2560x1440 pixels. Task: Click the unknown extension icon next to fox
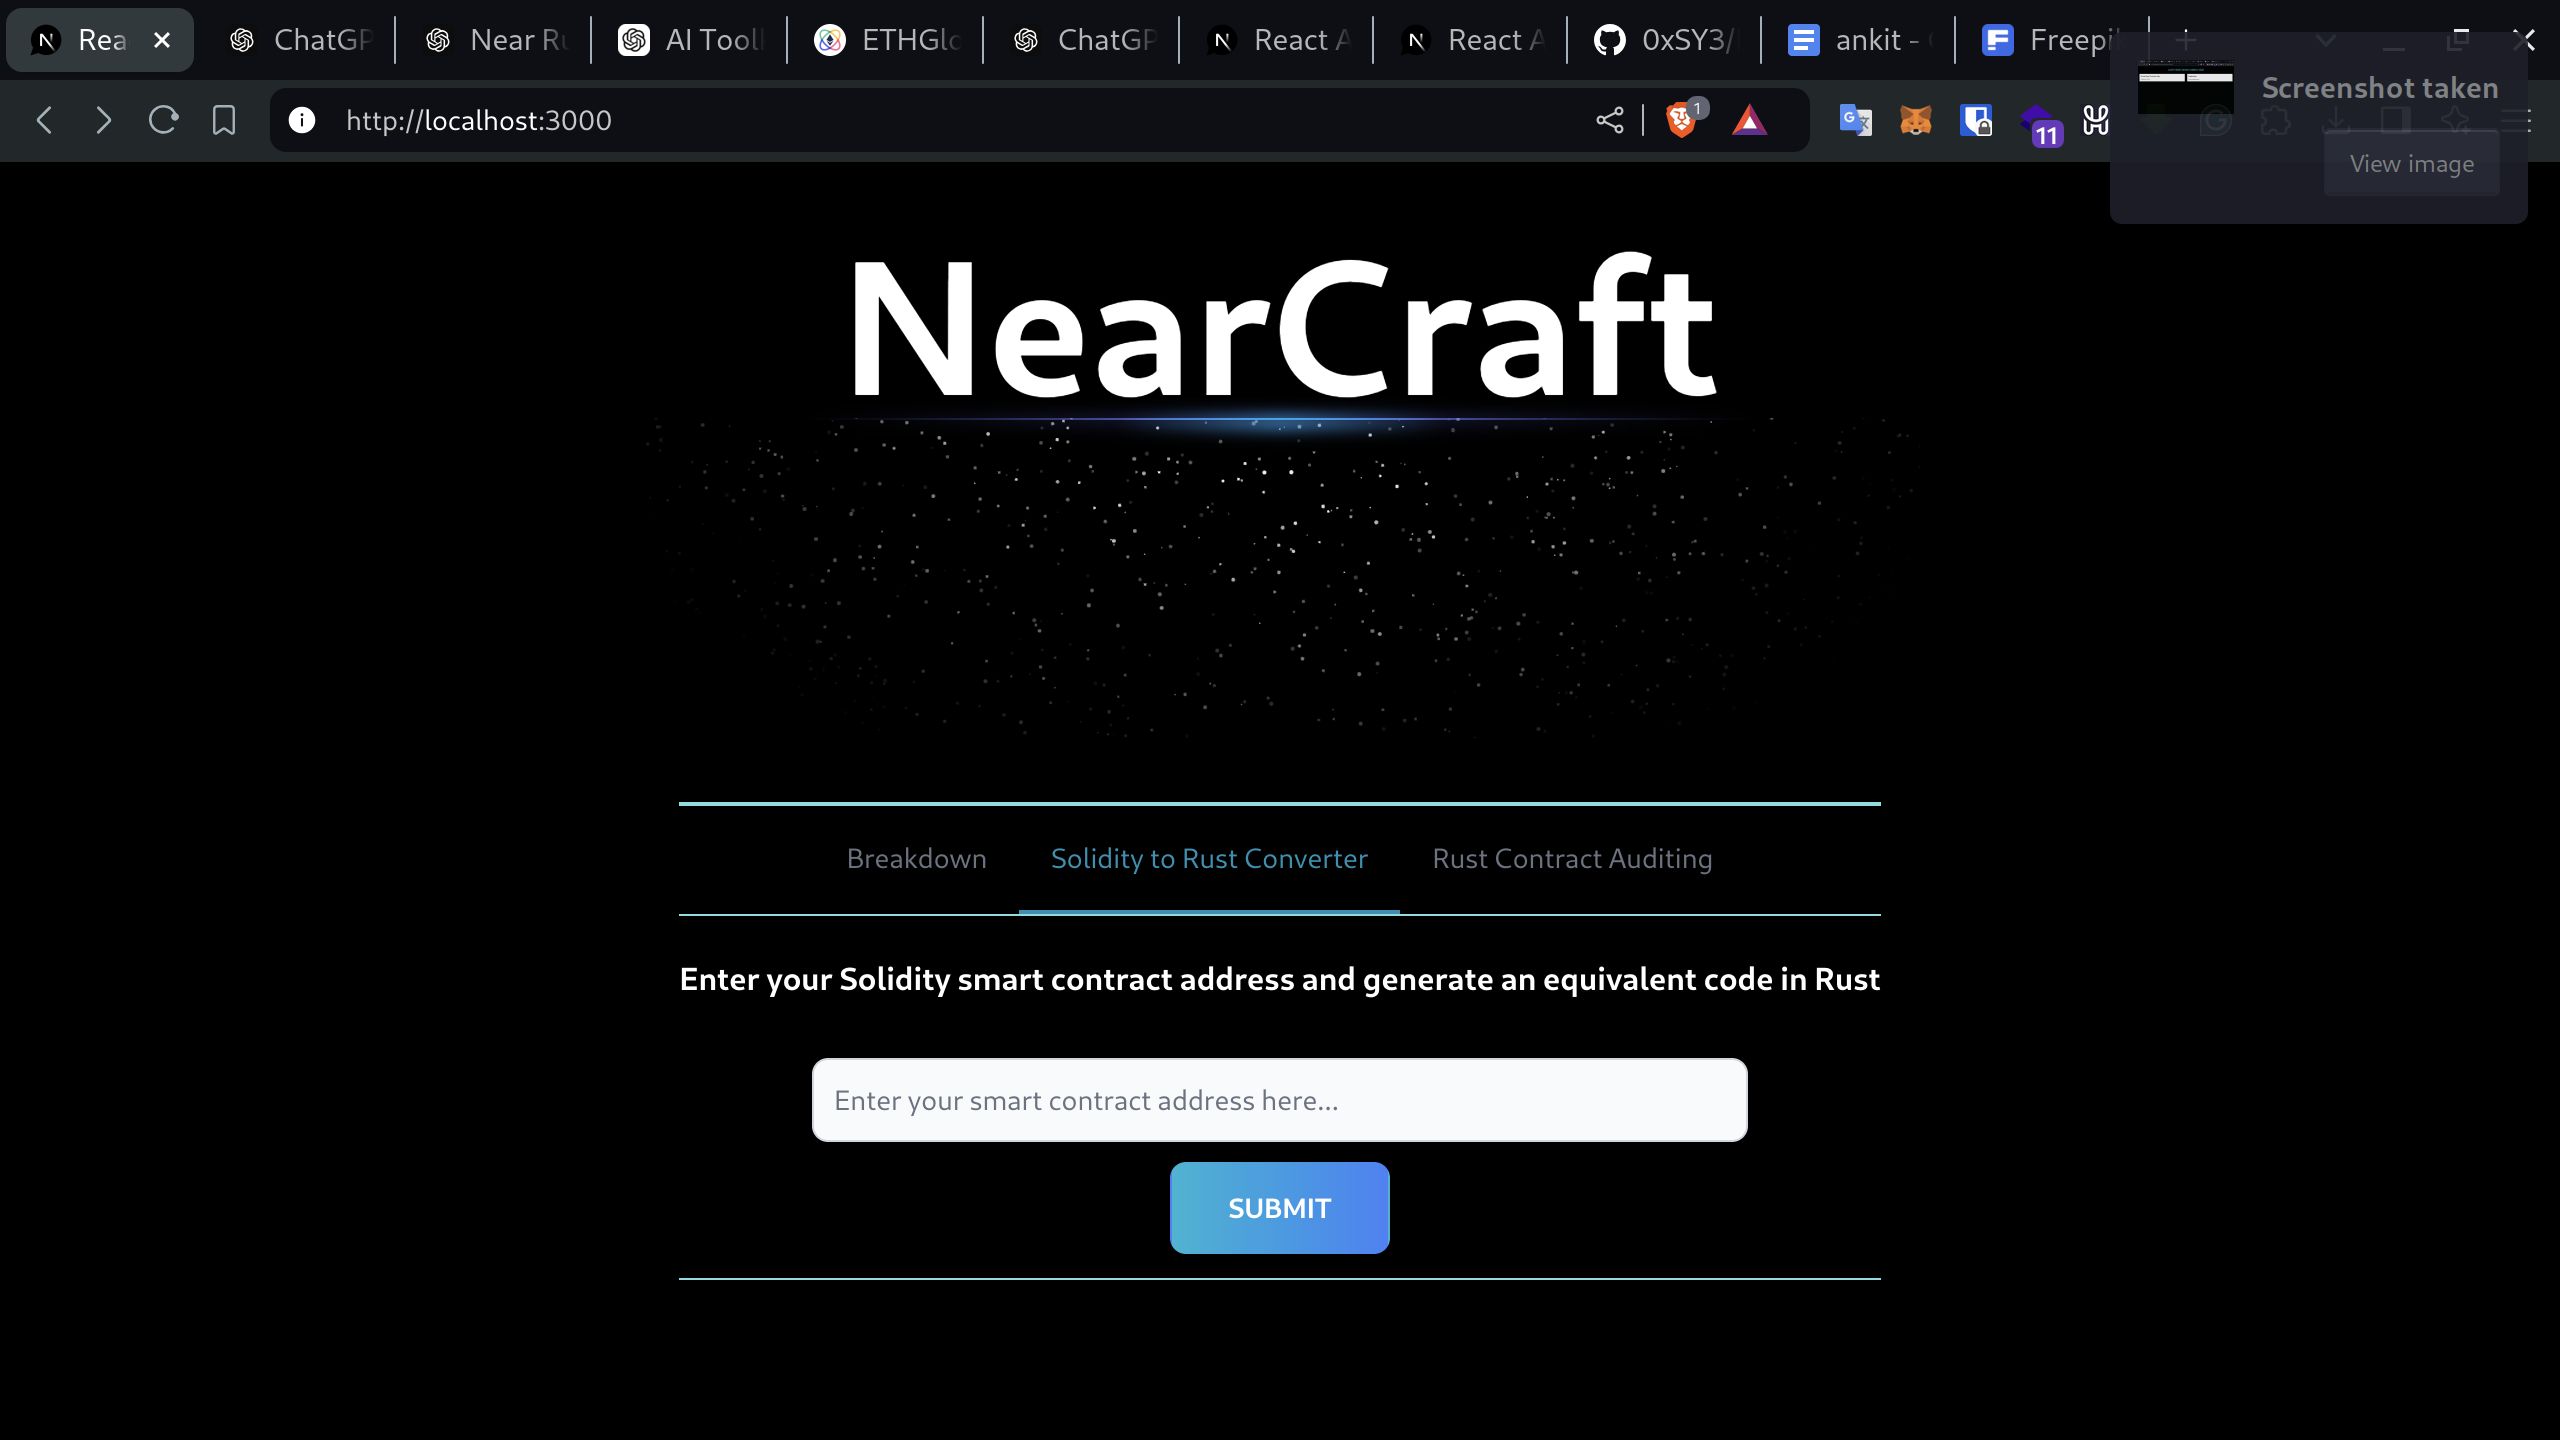[1976, 120]
